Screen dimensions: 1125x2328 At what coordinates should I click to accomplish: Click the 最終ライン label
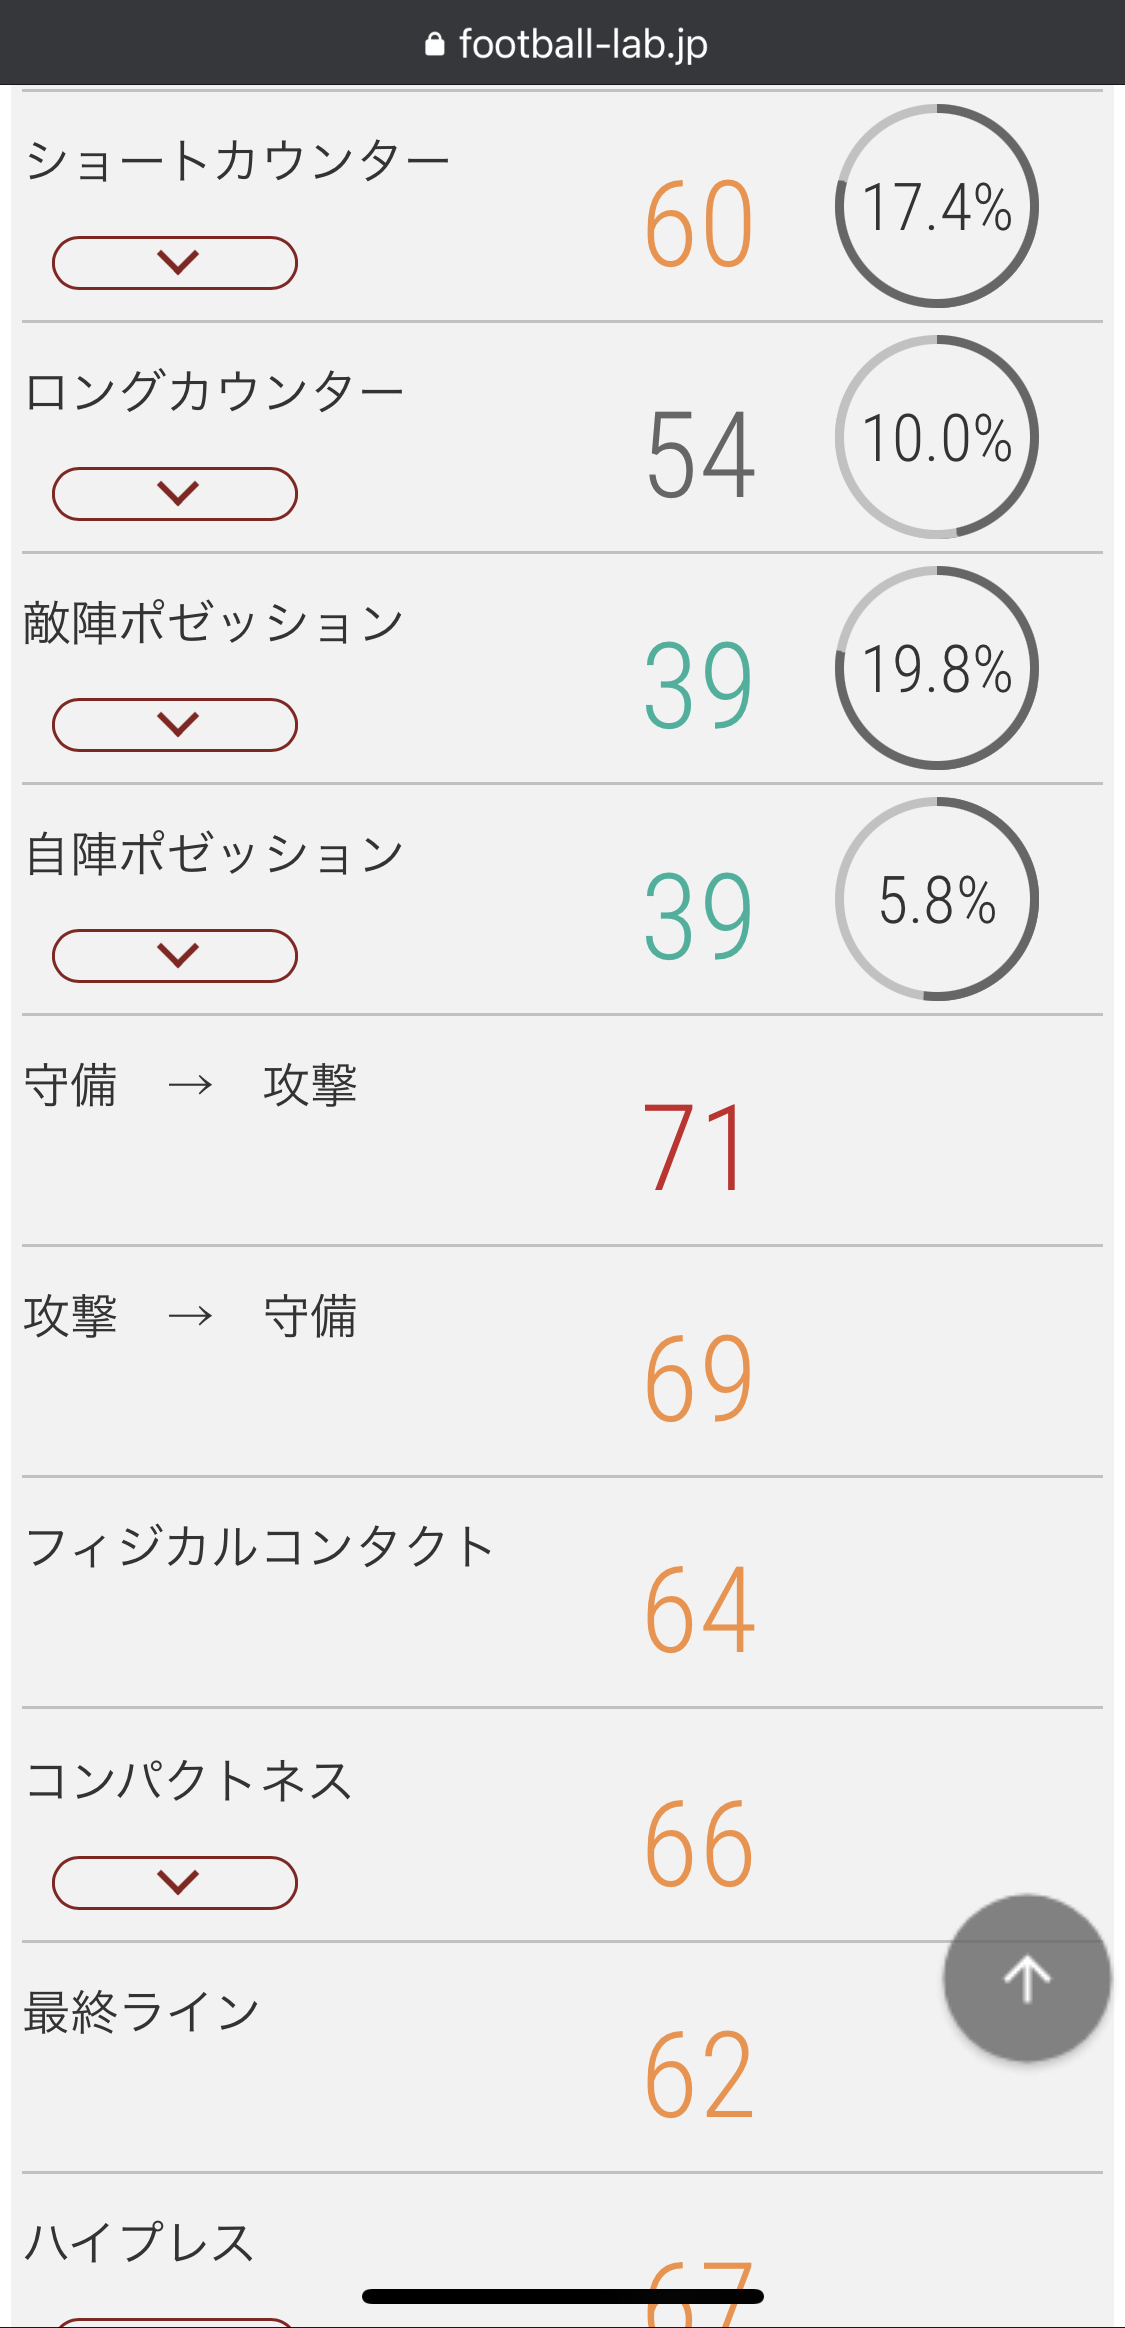(x=141, y=2012)
